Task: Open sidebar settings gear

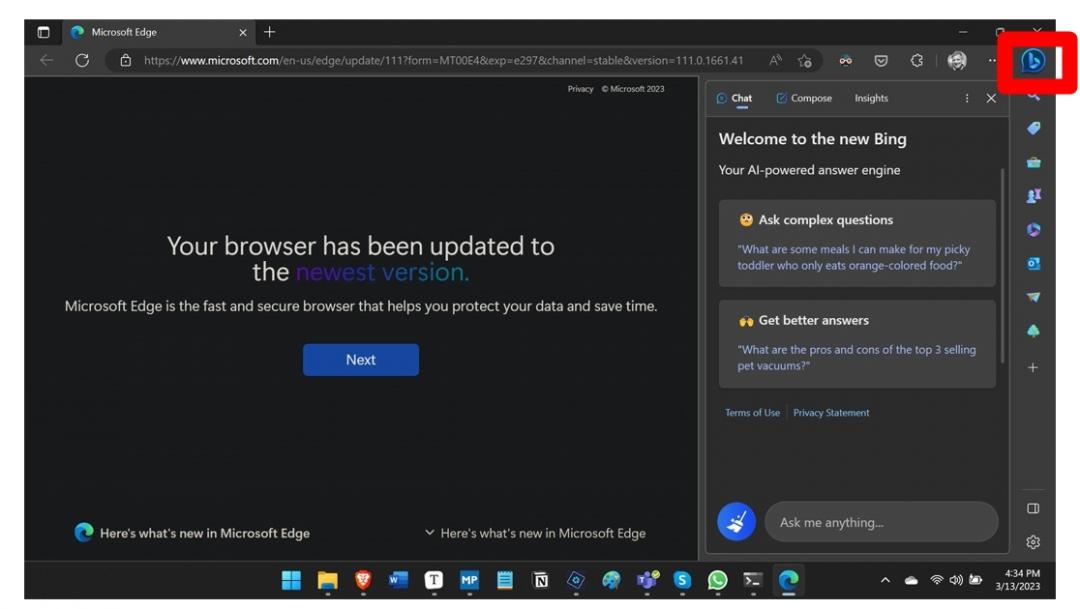Action: click(1033, 542)
